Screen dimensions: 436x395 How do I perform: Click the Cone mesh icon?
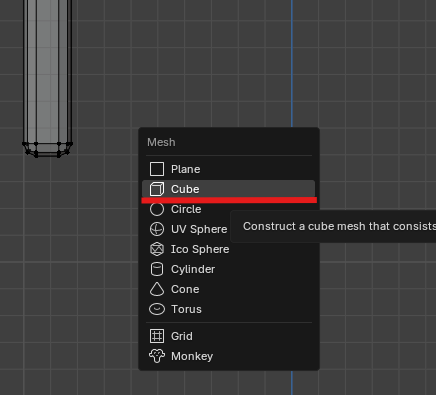click(157, 289)
